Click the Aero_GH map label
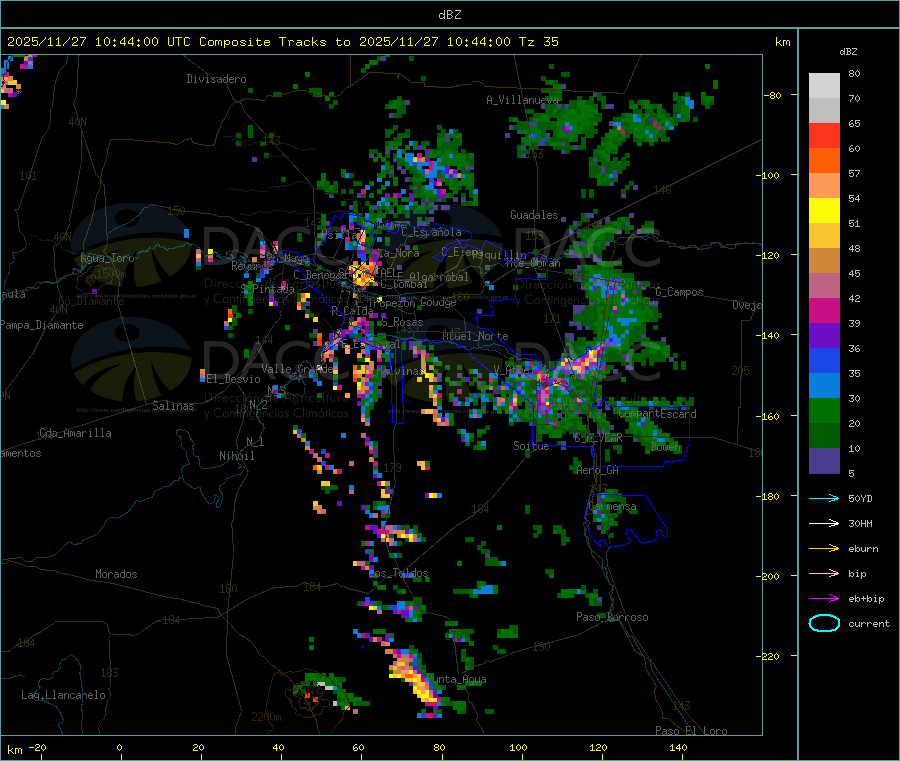The width and height of the screenshot is (900, 761). 598,470
